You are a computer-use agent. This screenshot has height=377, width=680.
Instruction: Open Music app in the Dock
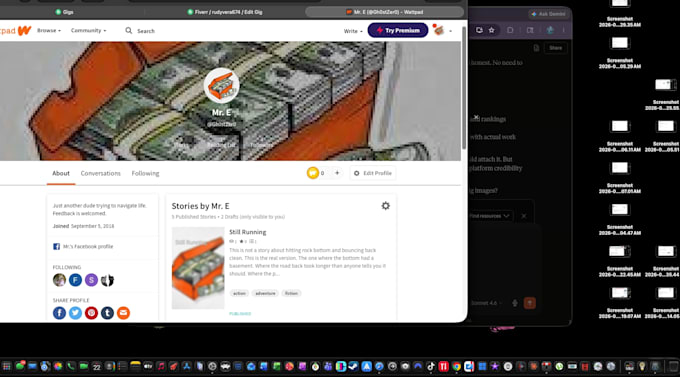[161, 367]
